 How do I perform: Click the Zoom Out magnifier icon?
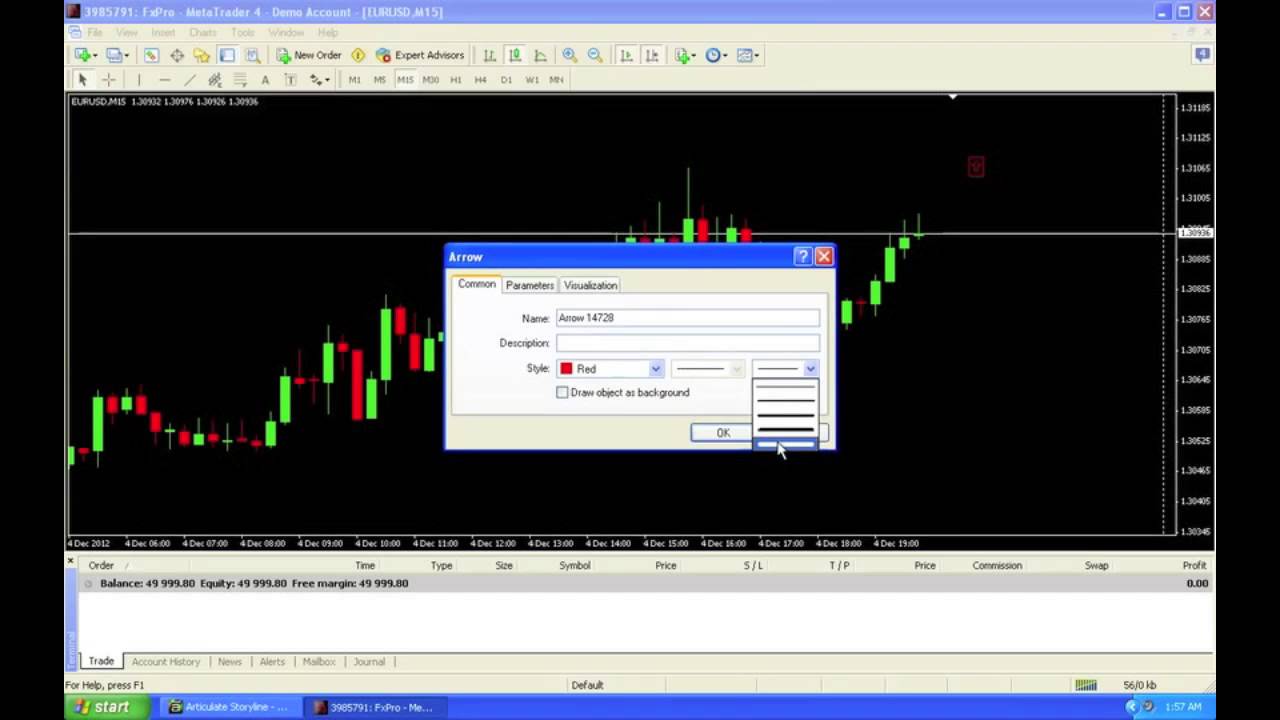coord(595,56)
